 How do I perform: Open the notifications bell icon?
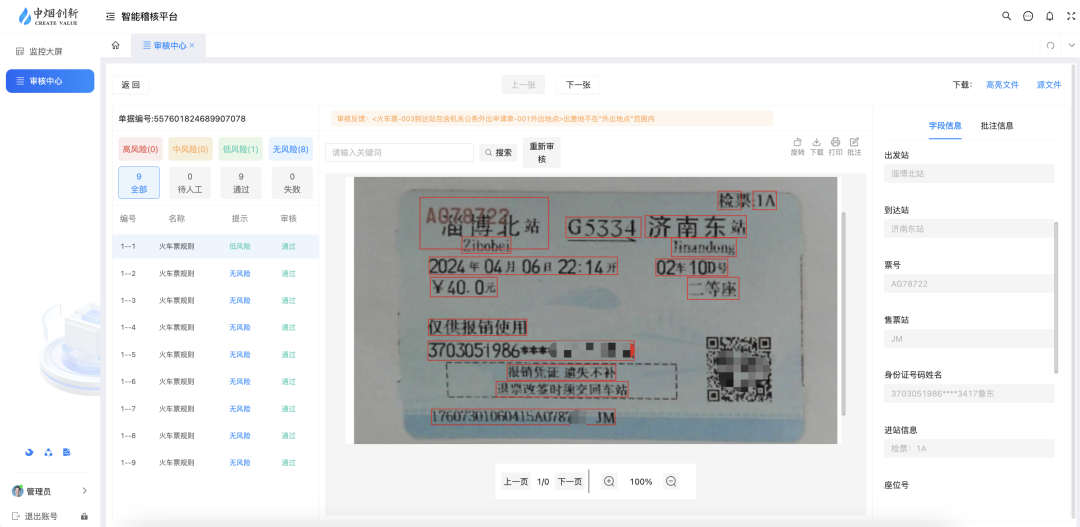click(1050, 16)
